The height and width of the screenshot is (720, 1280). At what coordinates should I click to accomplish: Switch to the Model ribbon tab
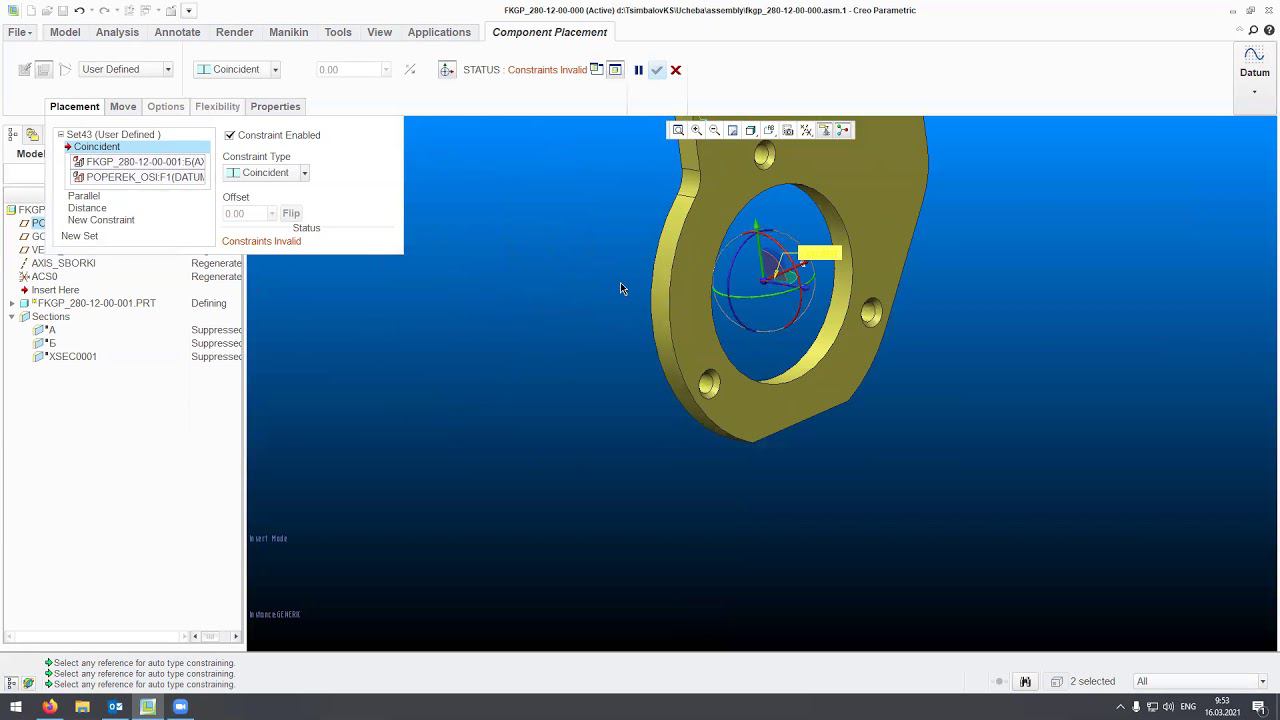pos(65,32)
